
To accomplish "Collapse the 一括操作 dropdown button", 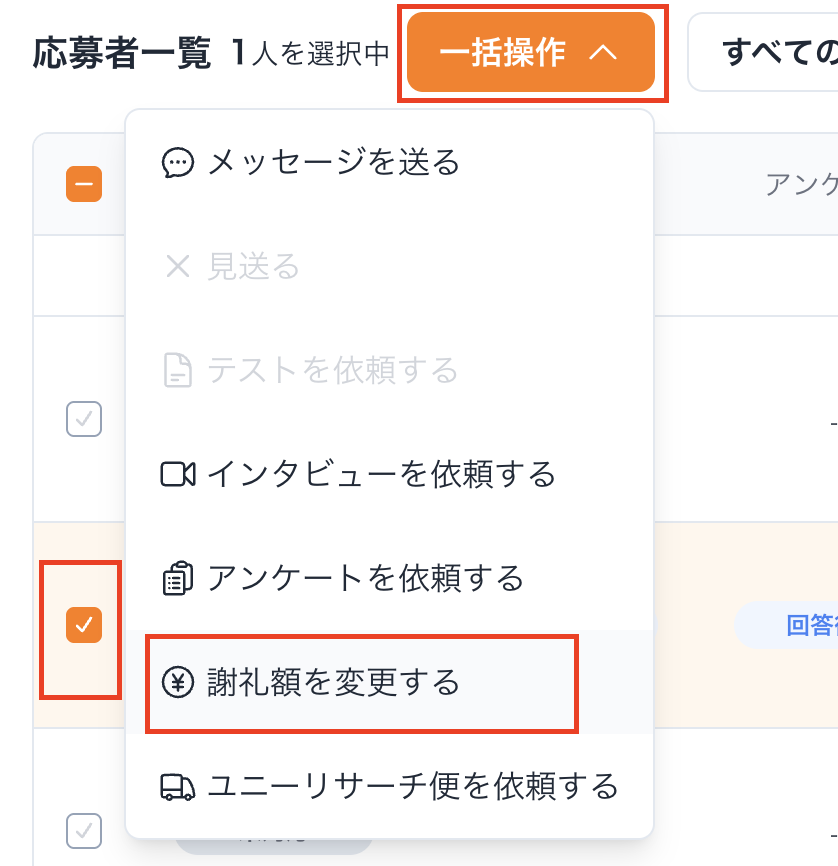I will (x=530, y=53).
